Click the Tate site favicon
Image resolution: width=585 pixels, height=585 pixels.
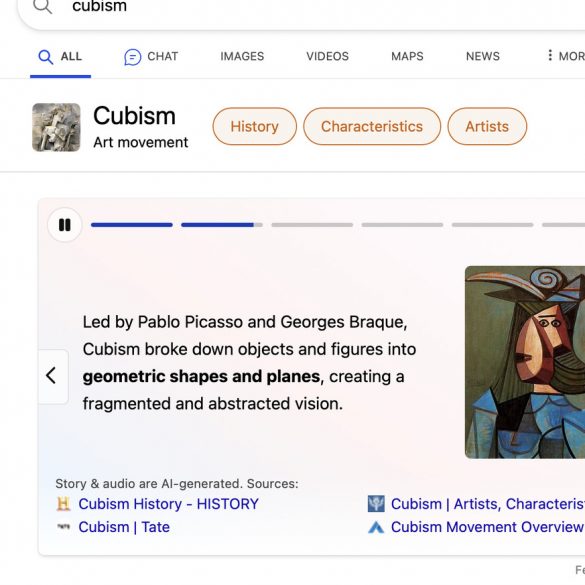pos(63,526)
